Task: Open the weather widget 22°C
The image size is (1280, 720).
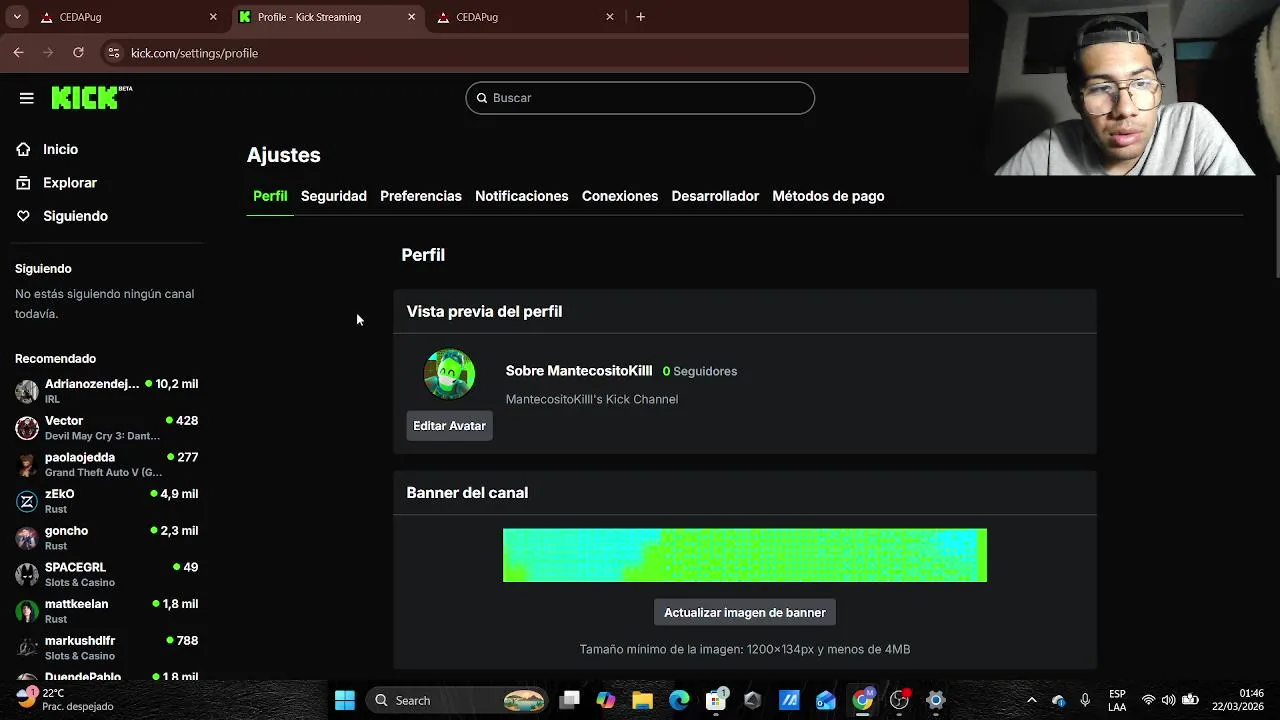Action: 65,700
